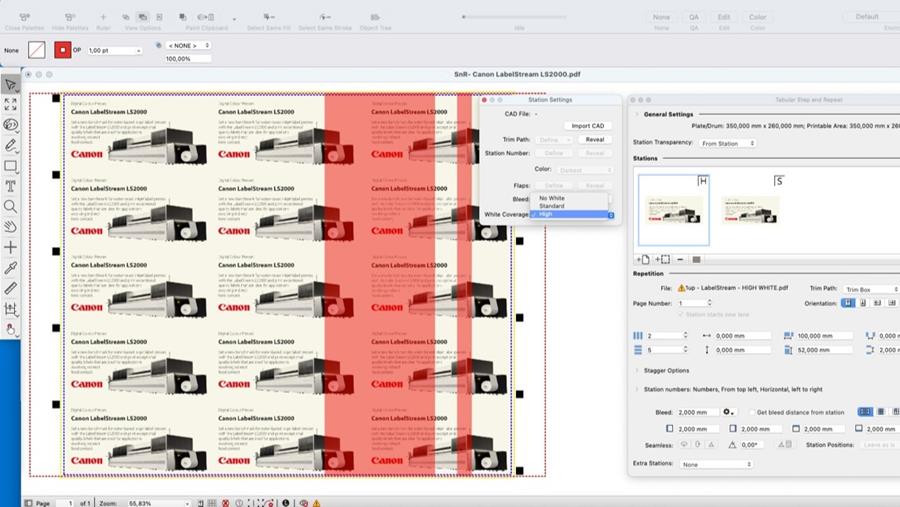The width and height of the screenshot is (900, 507).
Task: Select the Ruler measure tool
Action: (10, 288)
